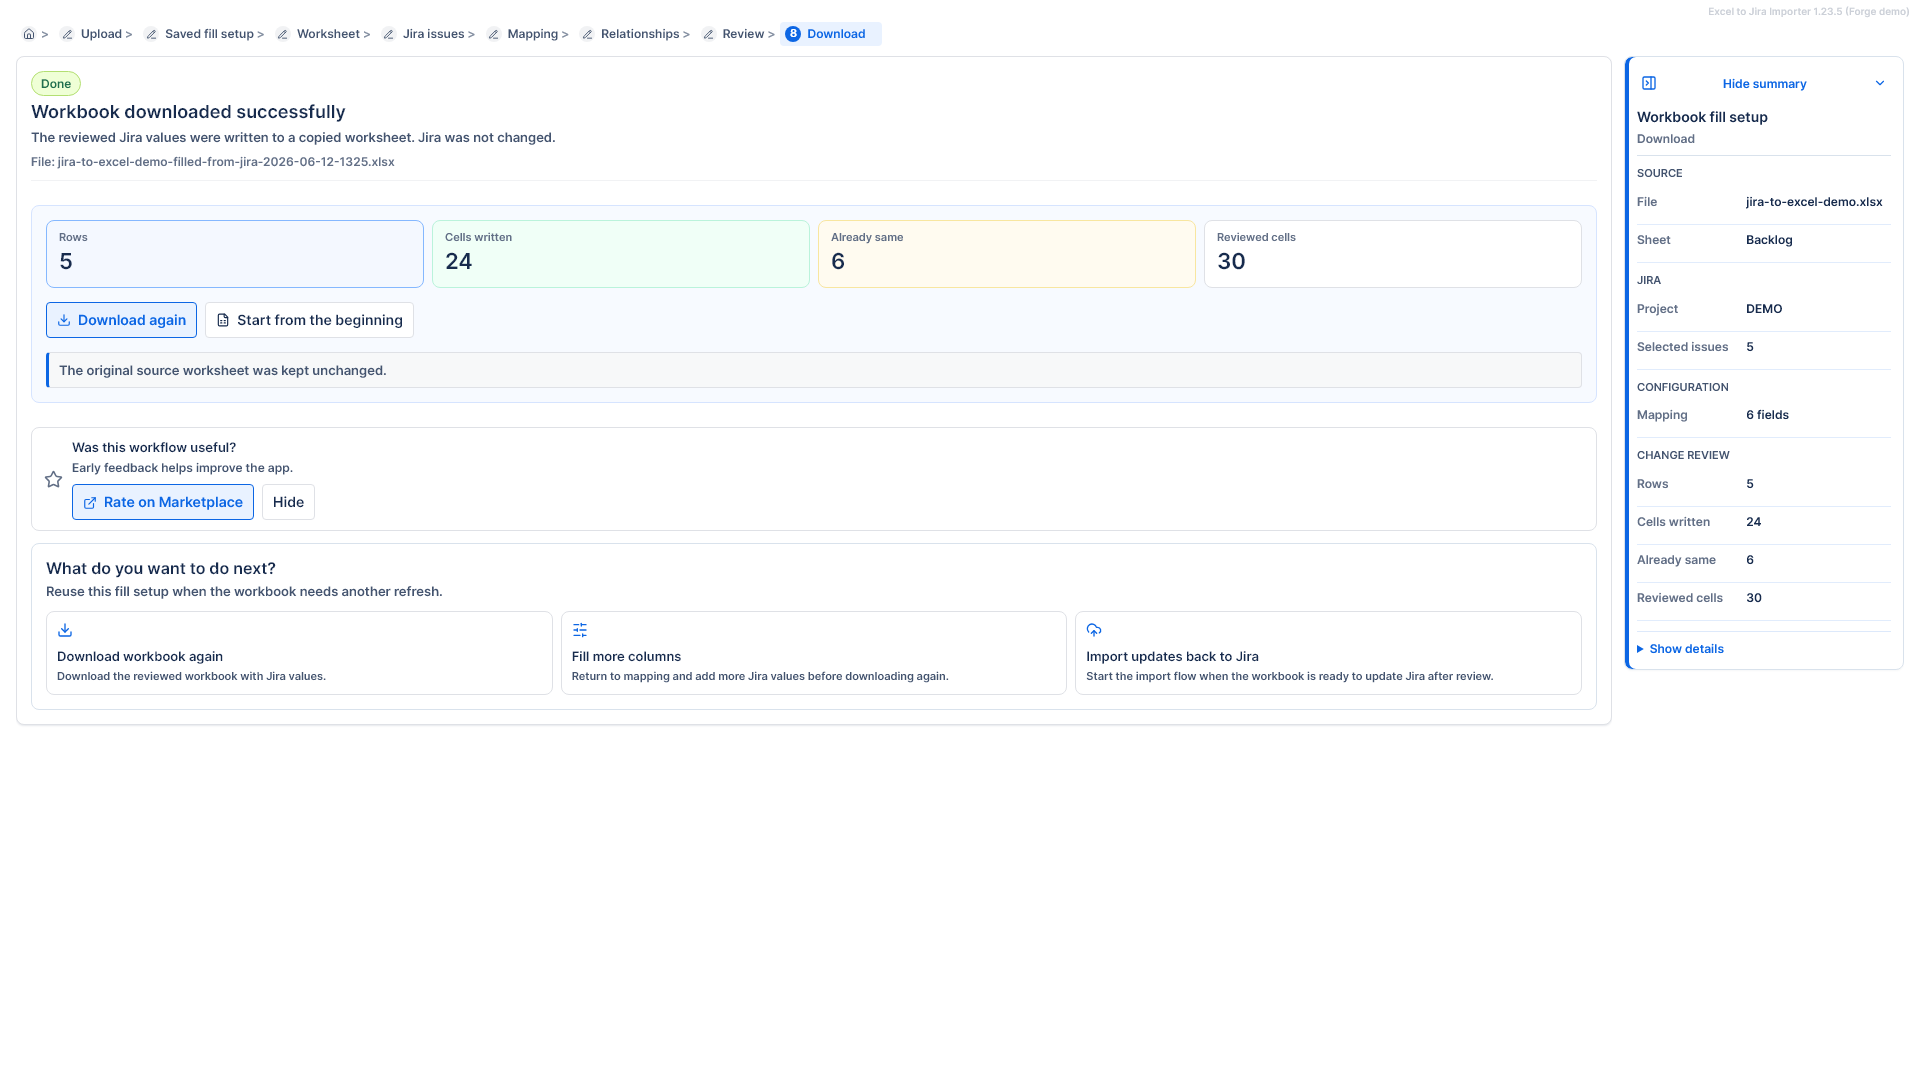Screen dimensions: 1920x1080
Task: Click the Cells written stat card
Action: pos(621,254)
